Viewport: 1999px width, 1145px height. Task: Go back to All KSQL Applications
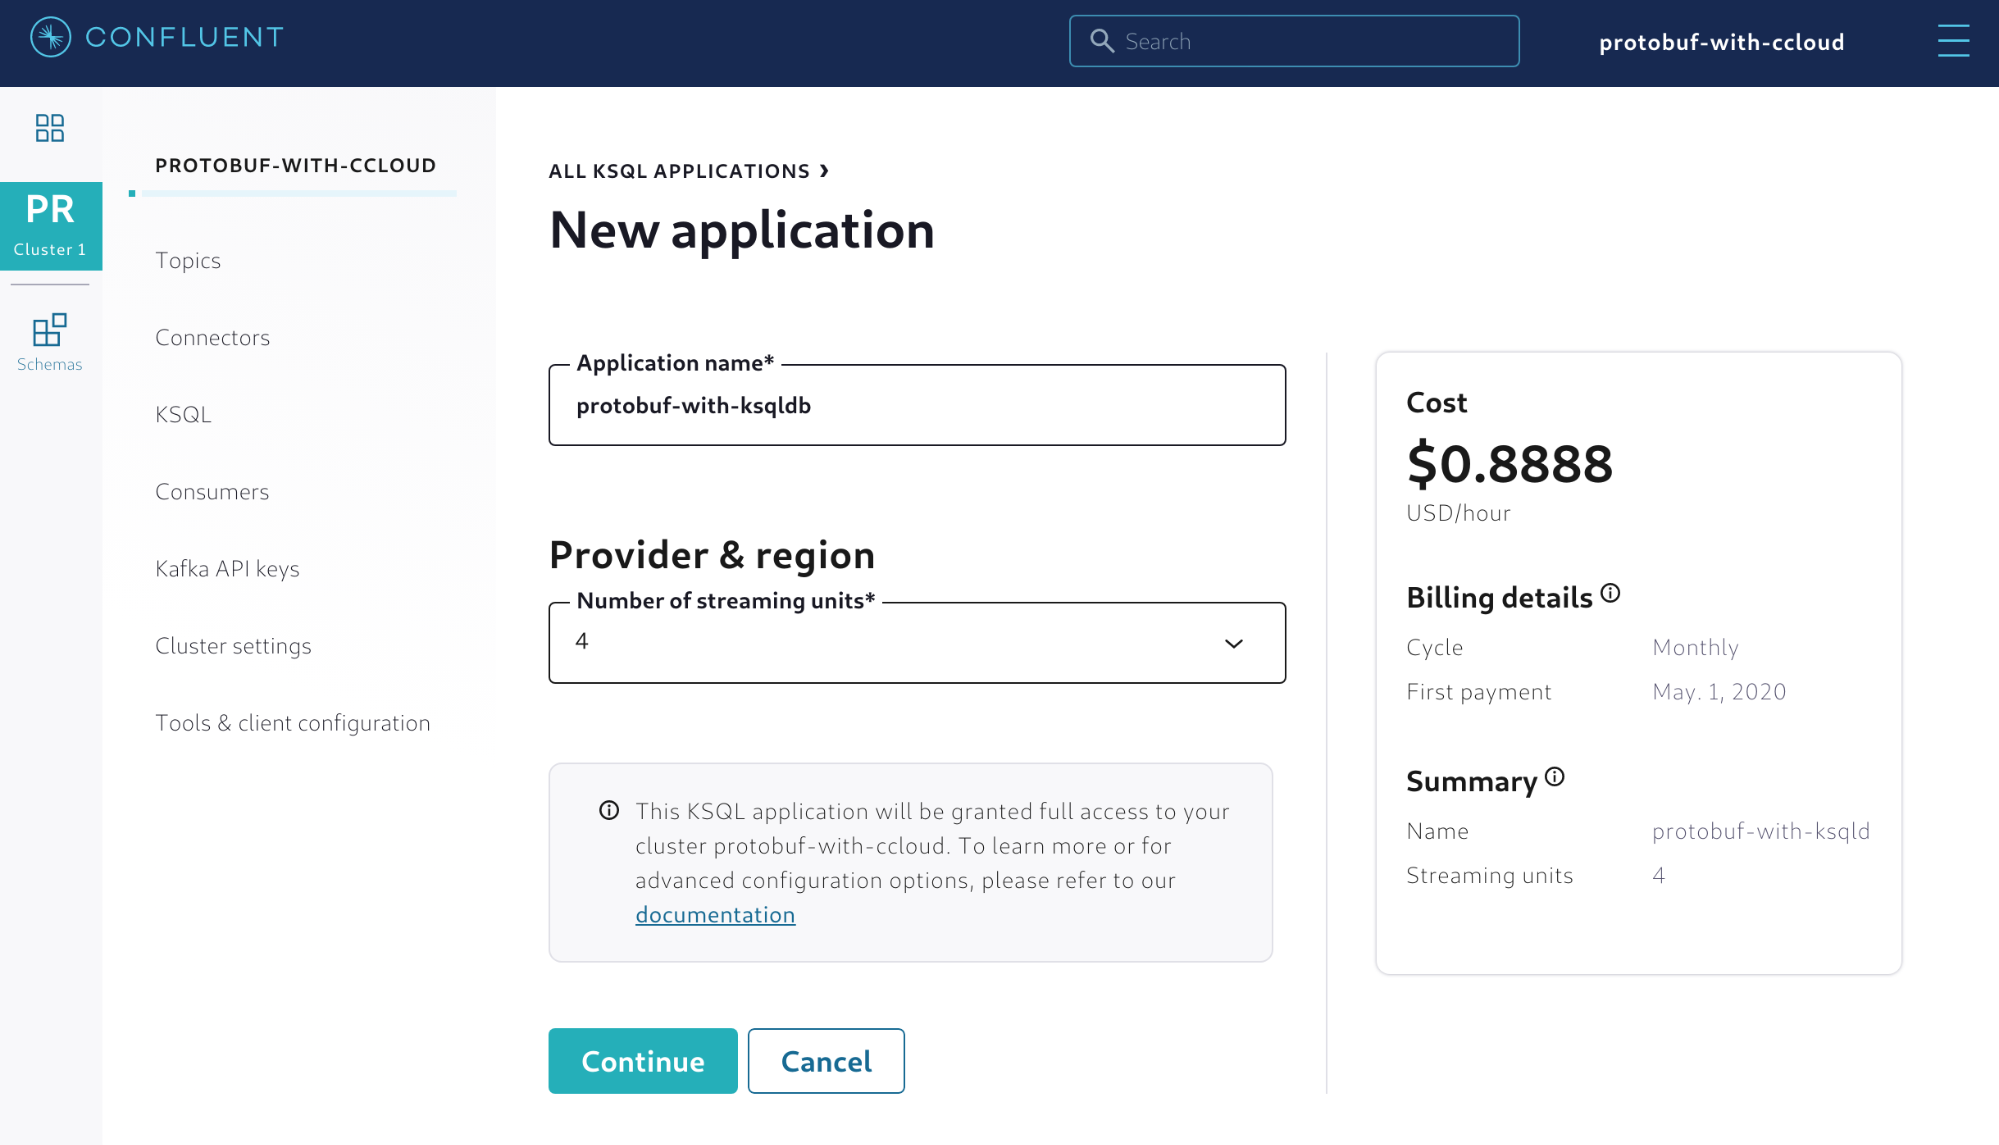click(x=679, y=171)
